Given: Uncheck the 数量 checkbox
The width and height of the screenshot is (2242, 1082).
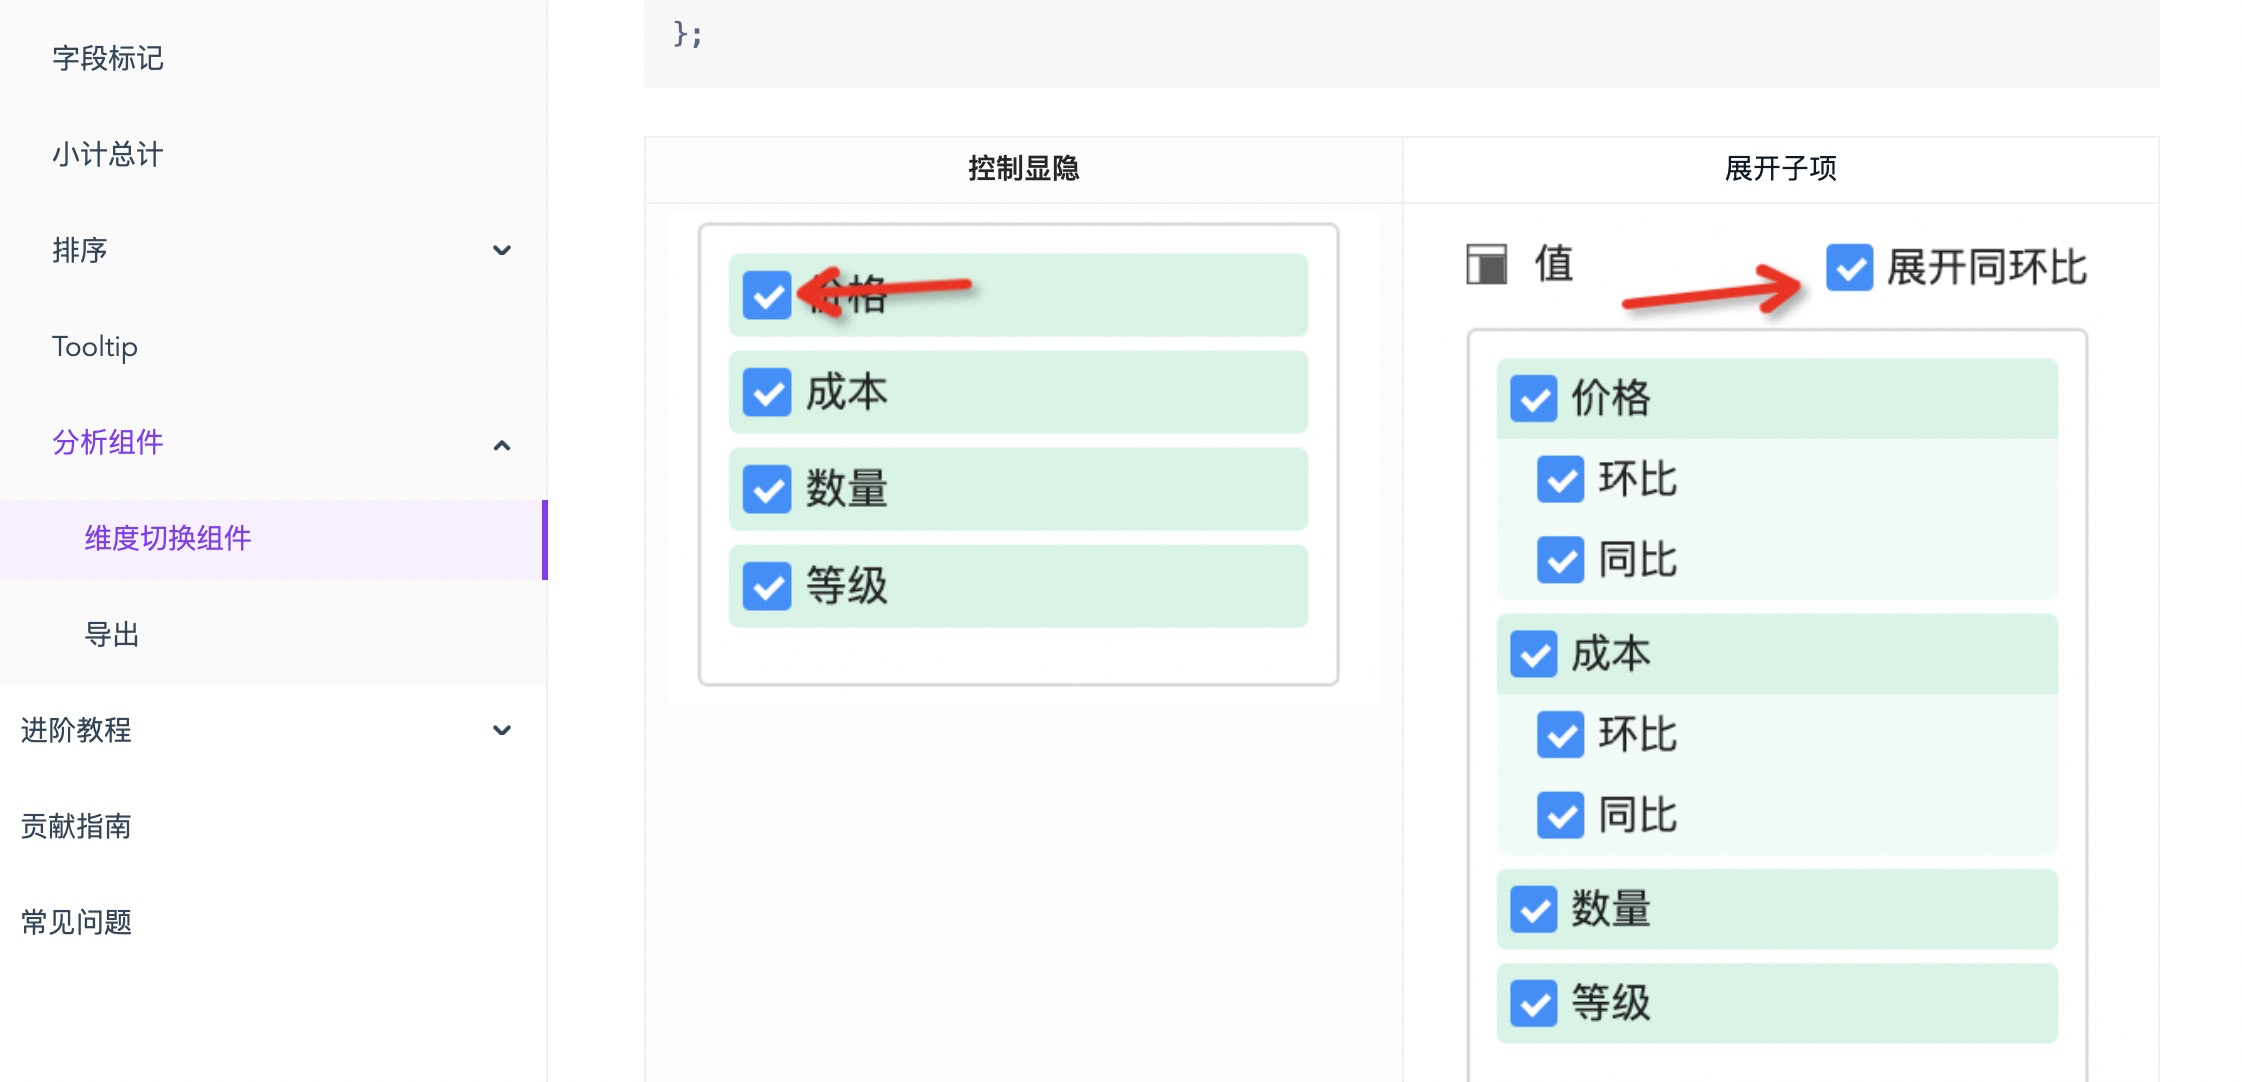Looking at the screenshot, I should (766, 489).
